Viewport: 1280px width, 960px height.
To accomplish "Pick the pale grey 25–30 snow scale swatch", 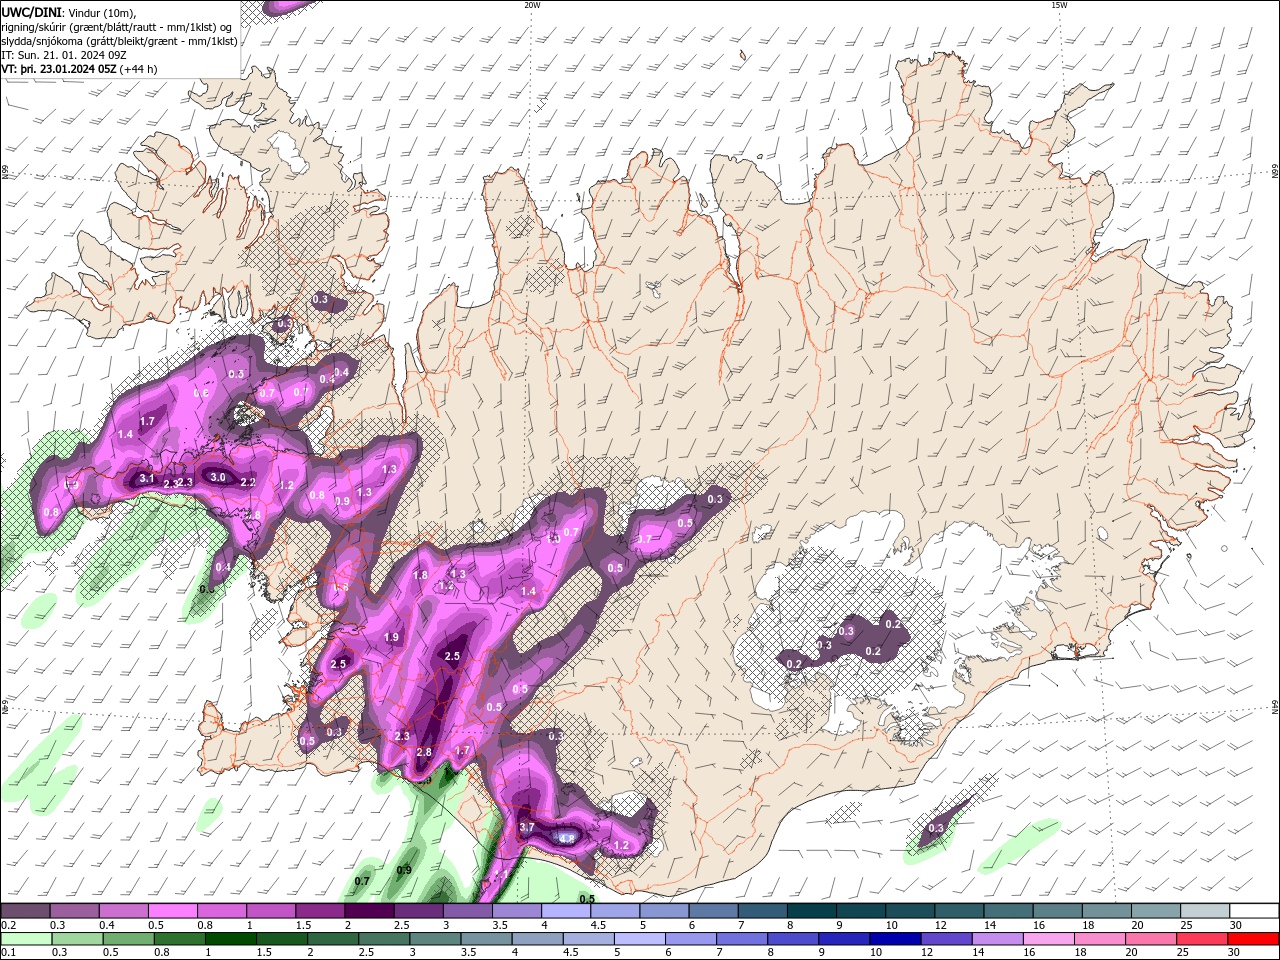I will [1204, 911].
